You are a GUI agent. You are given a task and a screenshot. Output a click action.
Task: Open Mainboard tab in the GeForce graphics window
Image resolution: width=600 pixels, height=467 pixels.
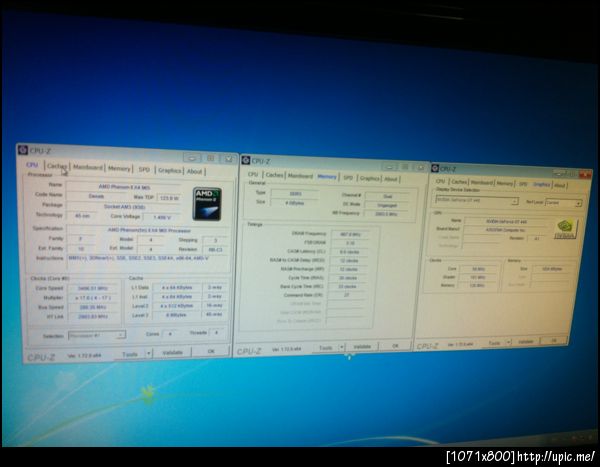[x=481, y=183]
